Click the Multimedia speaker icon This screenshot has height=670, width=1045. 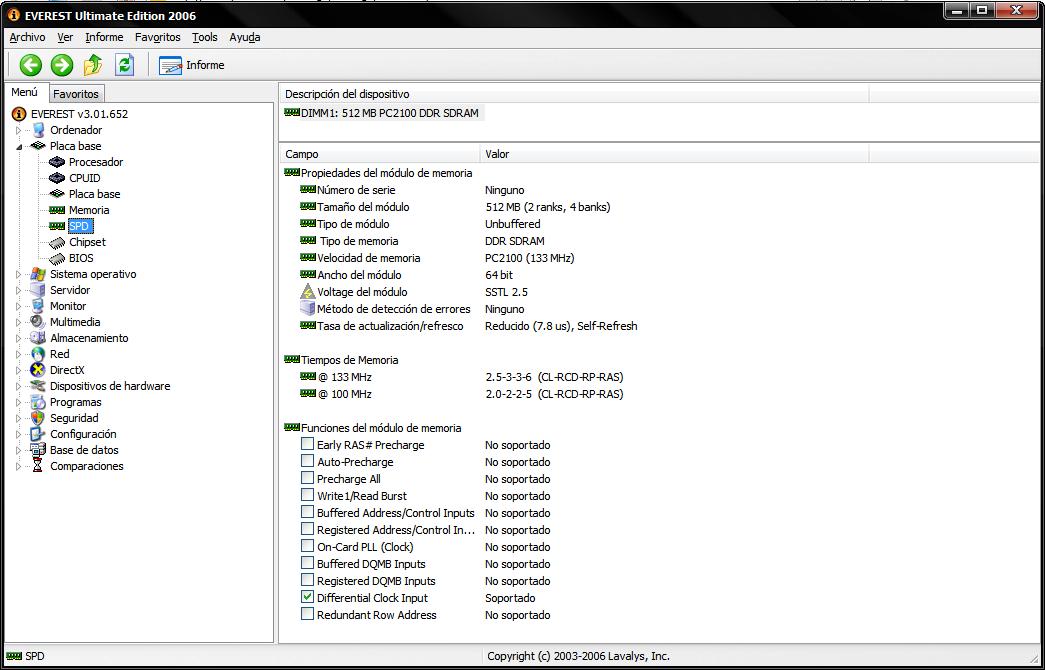pyautogui.click(x=38, y=322)
